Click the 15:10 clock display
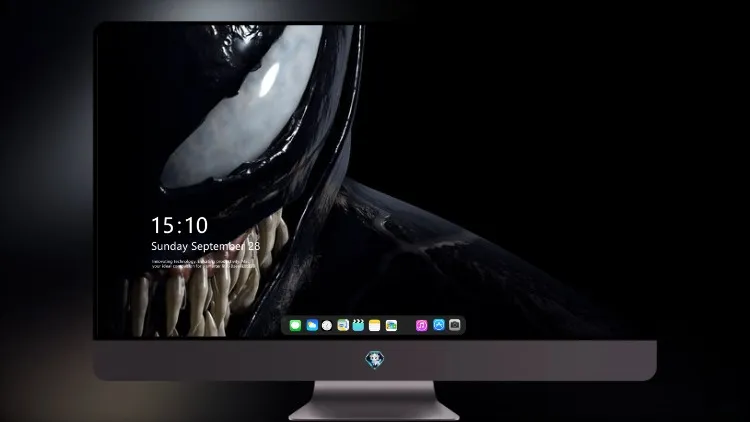The height and width of the screenshot is (422, 750). point(180,225)
